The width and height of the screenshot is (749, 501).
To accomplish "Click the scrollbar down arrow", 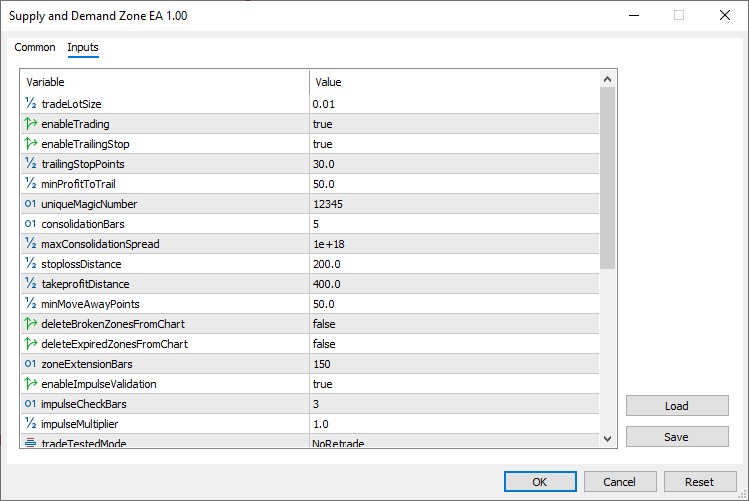I will coord(608,438).
